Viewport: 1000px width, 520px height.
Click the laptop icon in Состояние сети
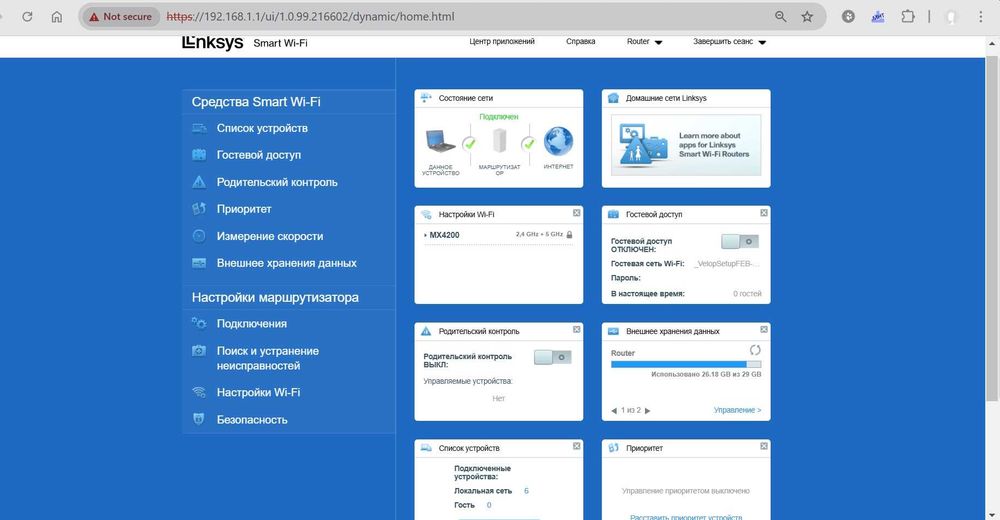tap(440, 141)
